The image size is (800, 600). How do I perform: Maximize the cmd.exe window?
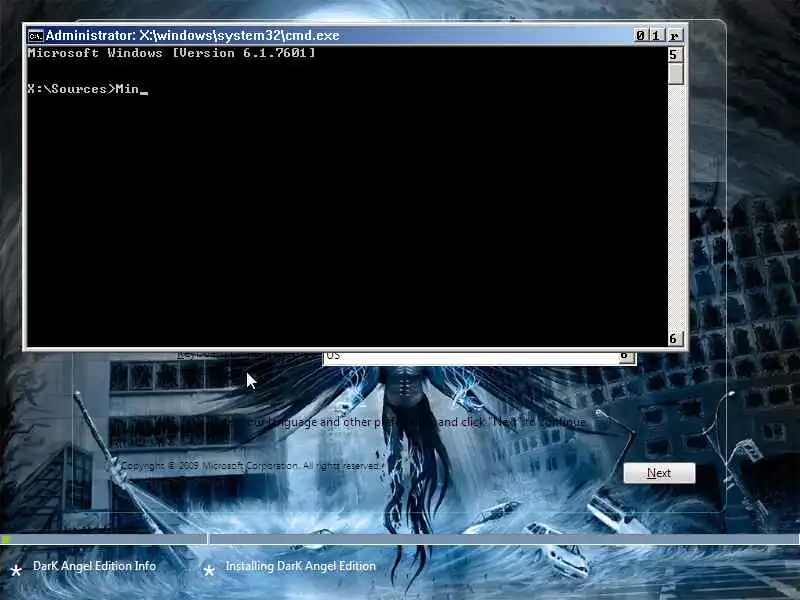pyautogui.click(x=656, y=35)
